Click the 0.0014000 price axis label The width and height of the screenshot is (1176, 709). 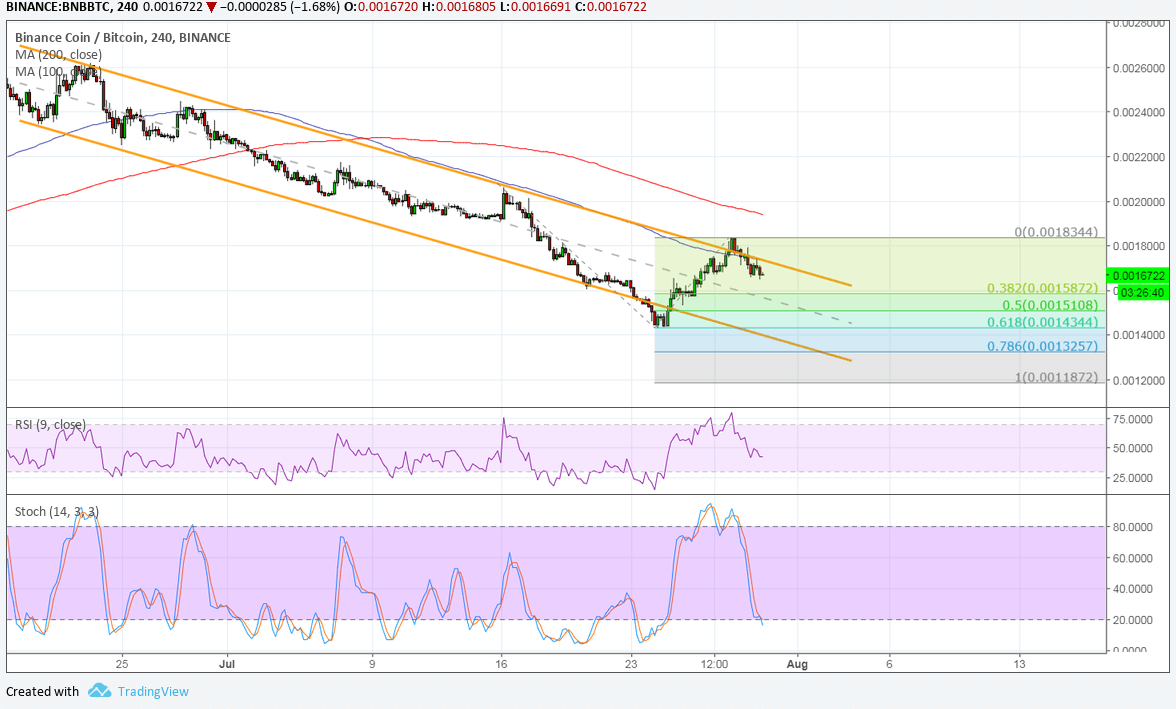(x=1139, y=335)
